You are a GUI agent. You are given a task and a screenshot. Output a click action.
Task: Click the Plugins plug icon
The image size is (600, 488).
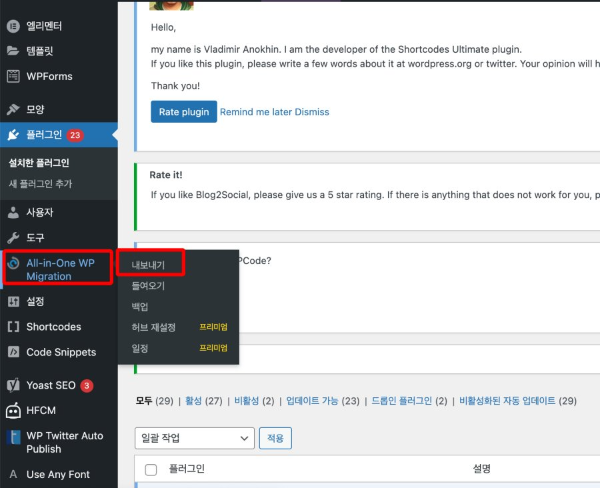point(13,135)
